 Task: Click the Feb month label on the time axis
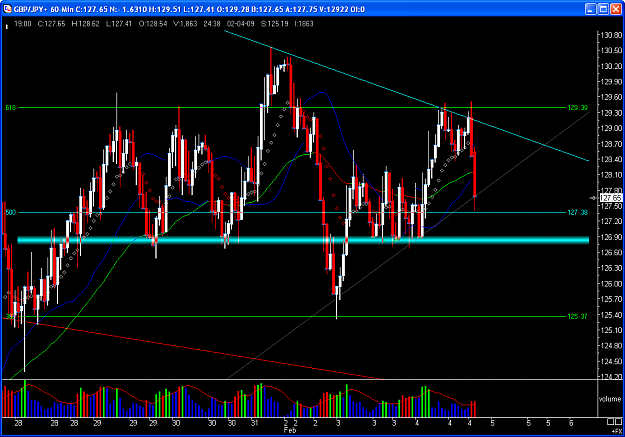tap(290, 431)
